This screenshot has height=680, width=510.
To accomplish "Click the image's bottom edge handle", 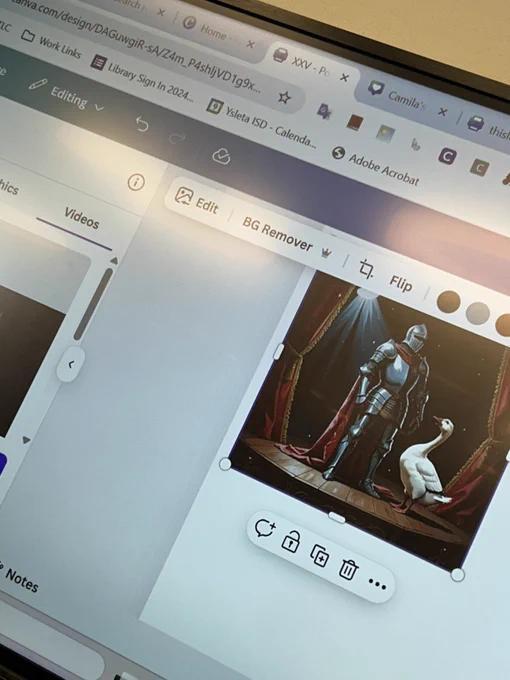I will click(x=337, y=517).
